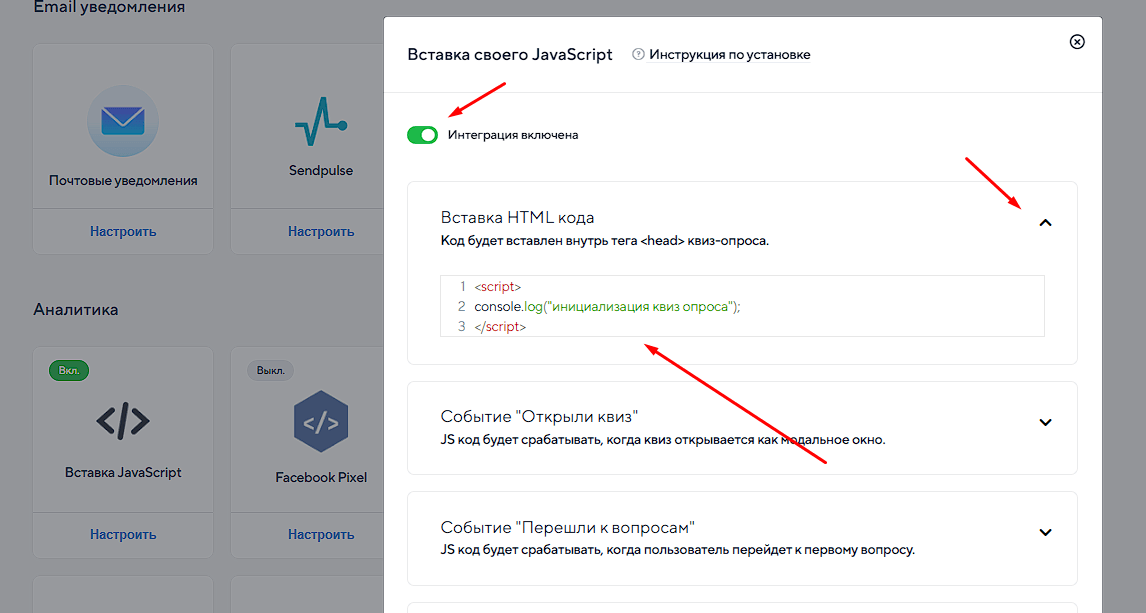This screenshot has height=613, width=1146.
Task: Click the gray Выкл. status badge
Action: [270, 371]
